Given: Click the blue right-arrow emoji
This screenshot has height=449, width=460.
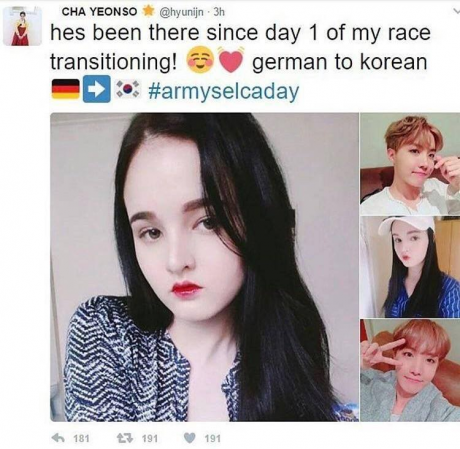Looking at the screenshot, I should point(97,89).
